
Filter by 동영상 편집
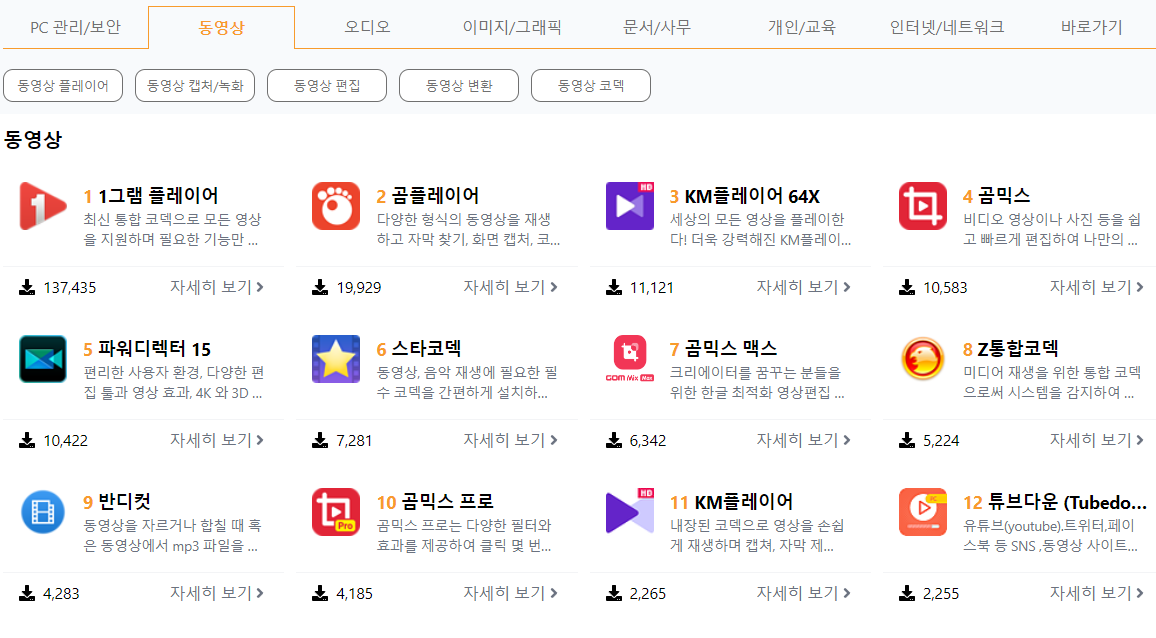(327, 86)
